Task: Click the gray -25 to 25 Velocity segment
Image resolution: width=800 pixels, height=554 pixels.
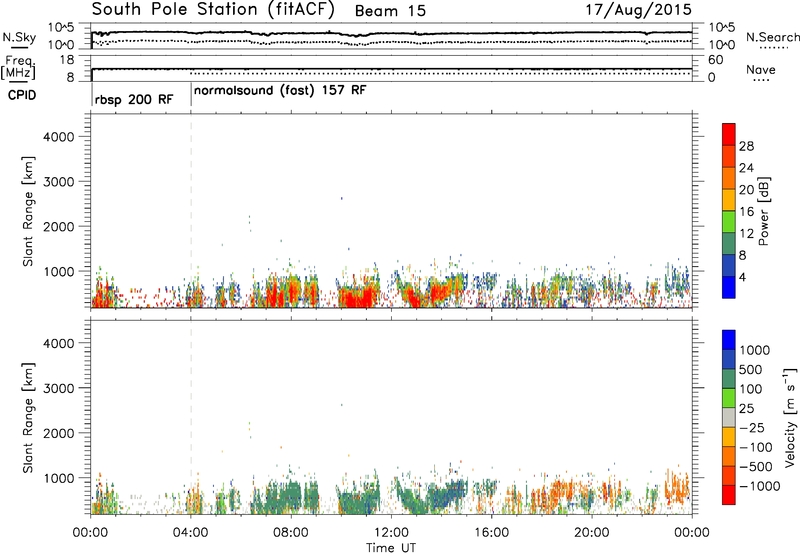Action: coord(729,417)
